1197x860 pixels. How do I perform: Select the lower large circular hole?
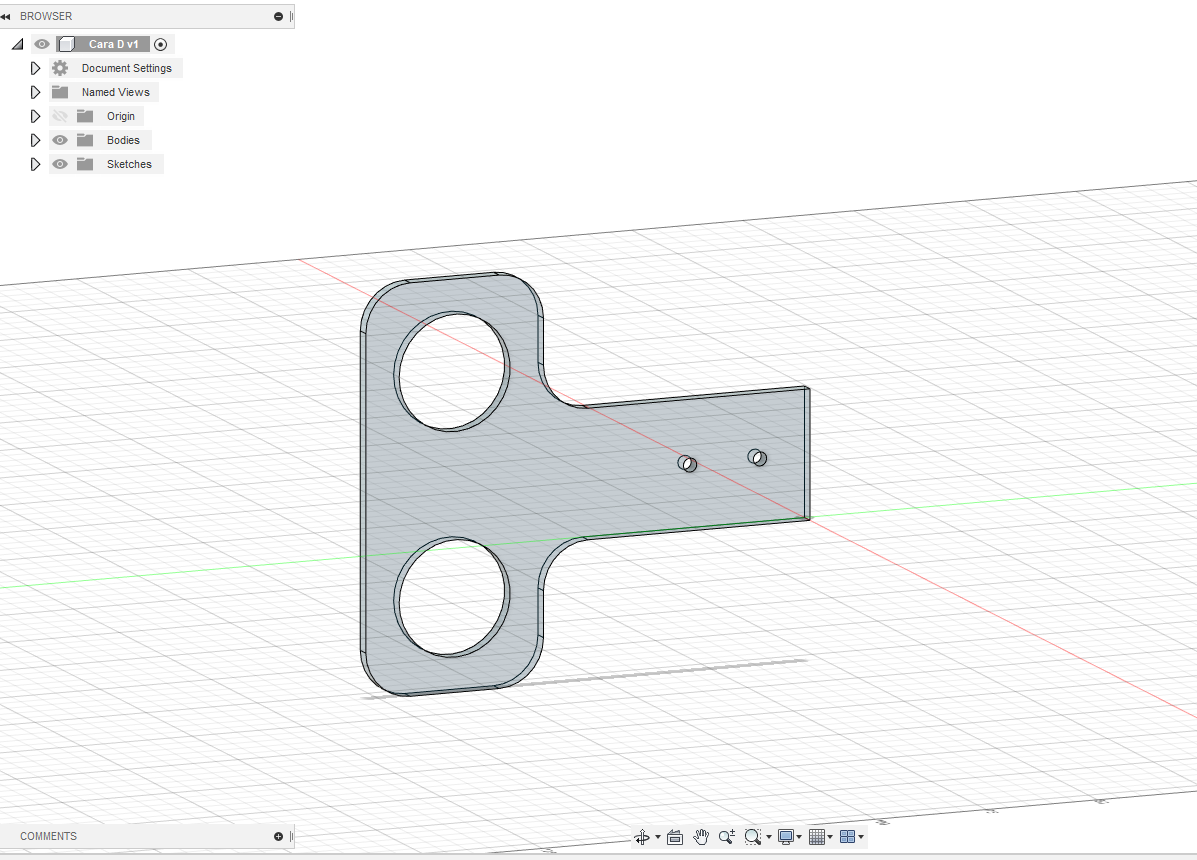tap(451, 597)
